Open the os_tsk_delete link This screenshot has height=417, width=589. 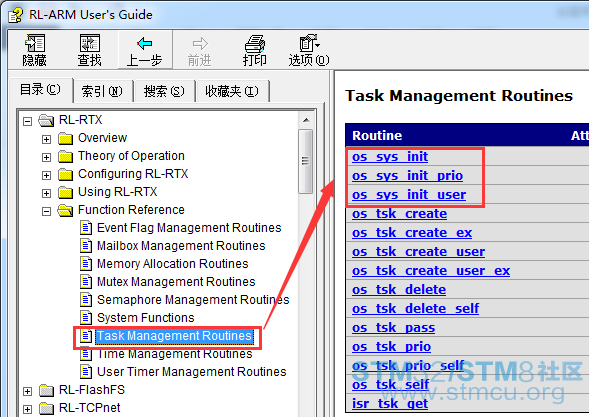pos(399,290)
